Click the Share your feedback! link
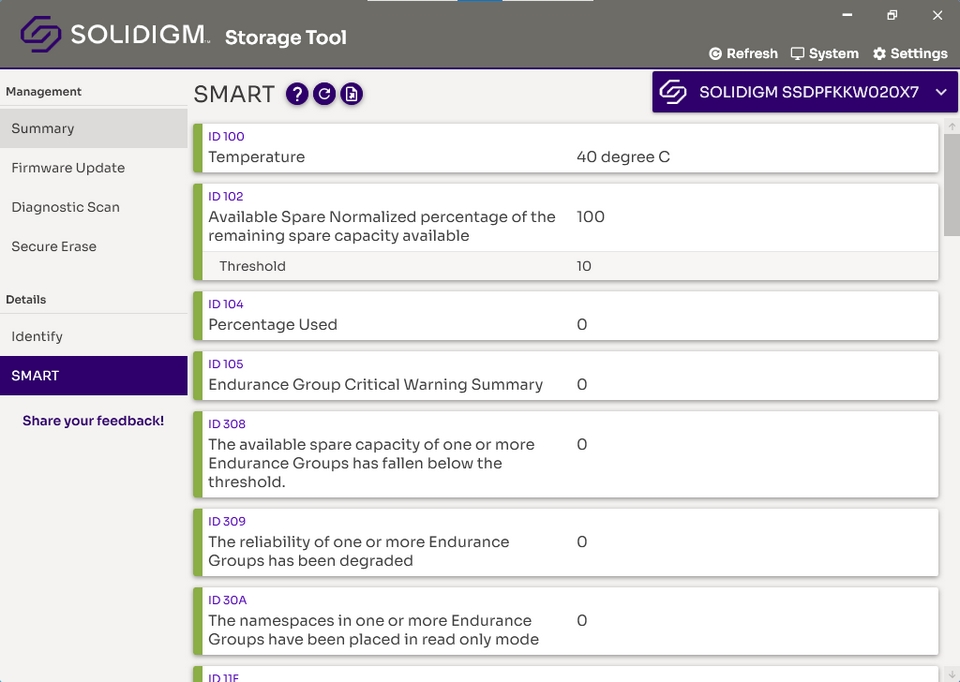The image size is (960, 682). [93, 421]
